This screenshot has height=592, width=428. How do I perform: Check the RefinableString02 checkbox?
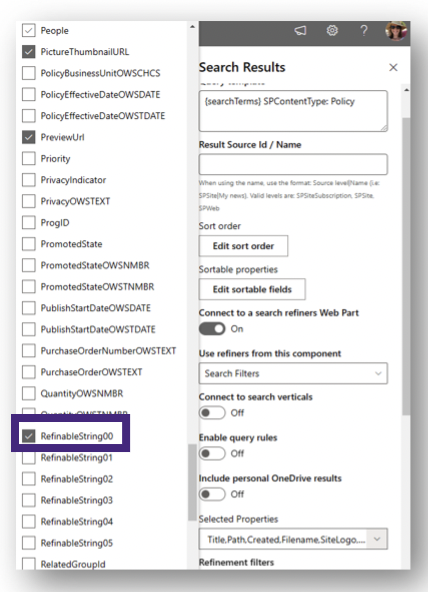point(29,479)
